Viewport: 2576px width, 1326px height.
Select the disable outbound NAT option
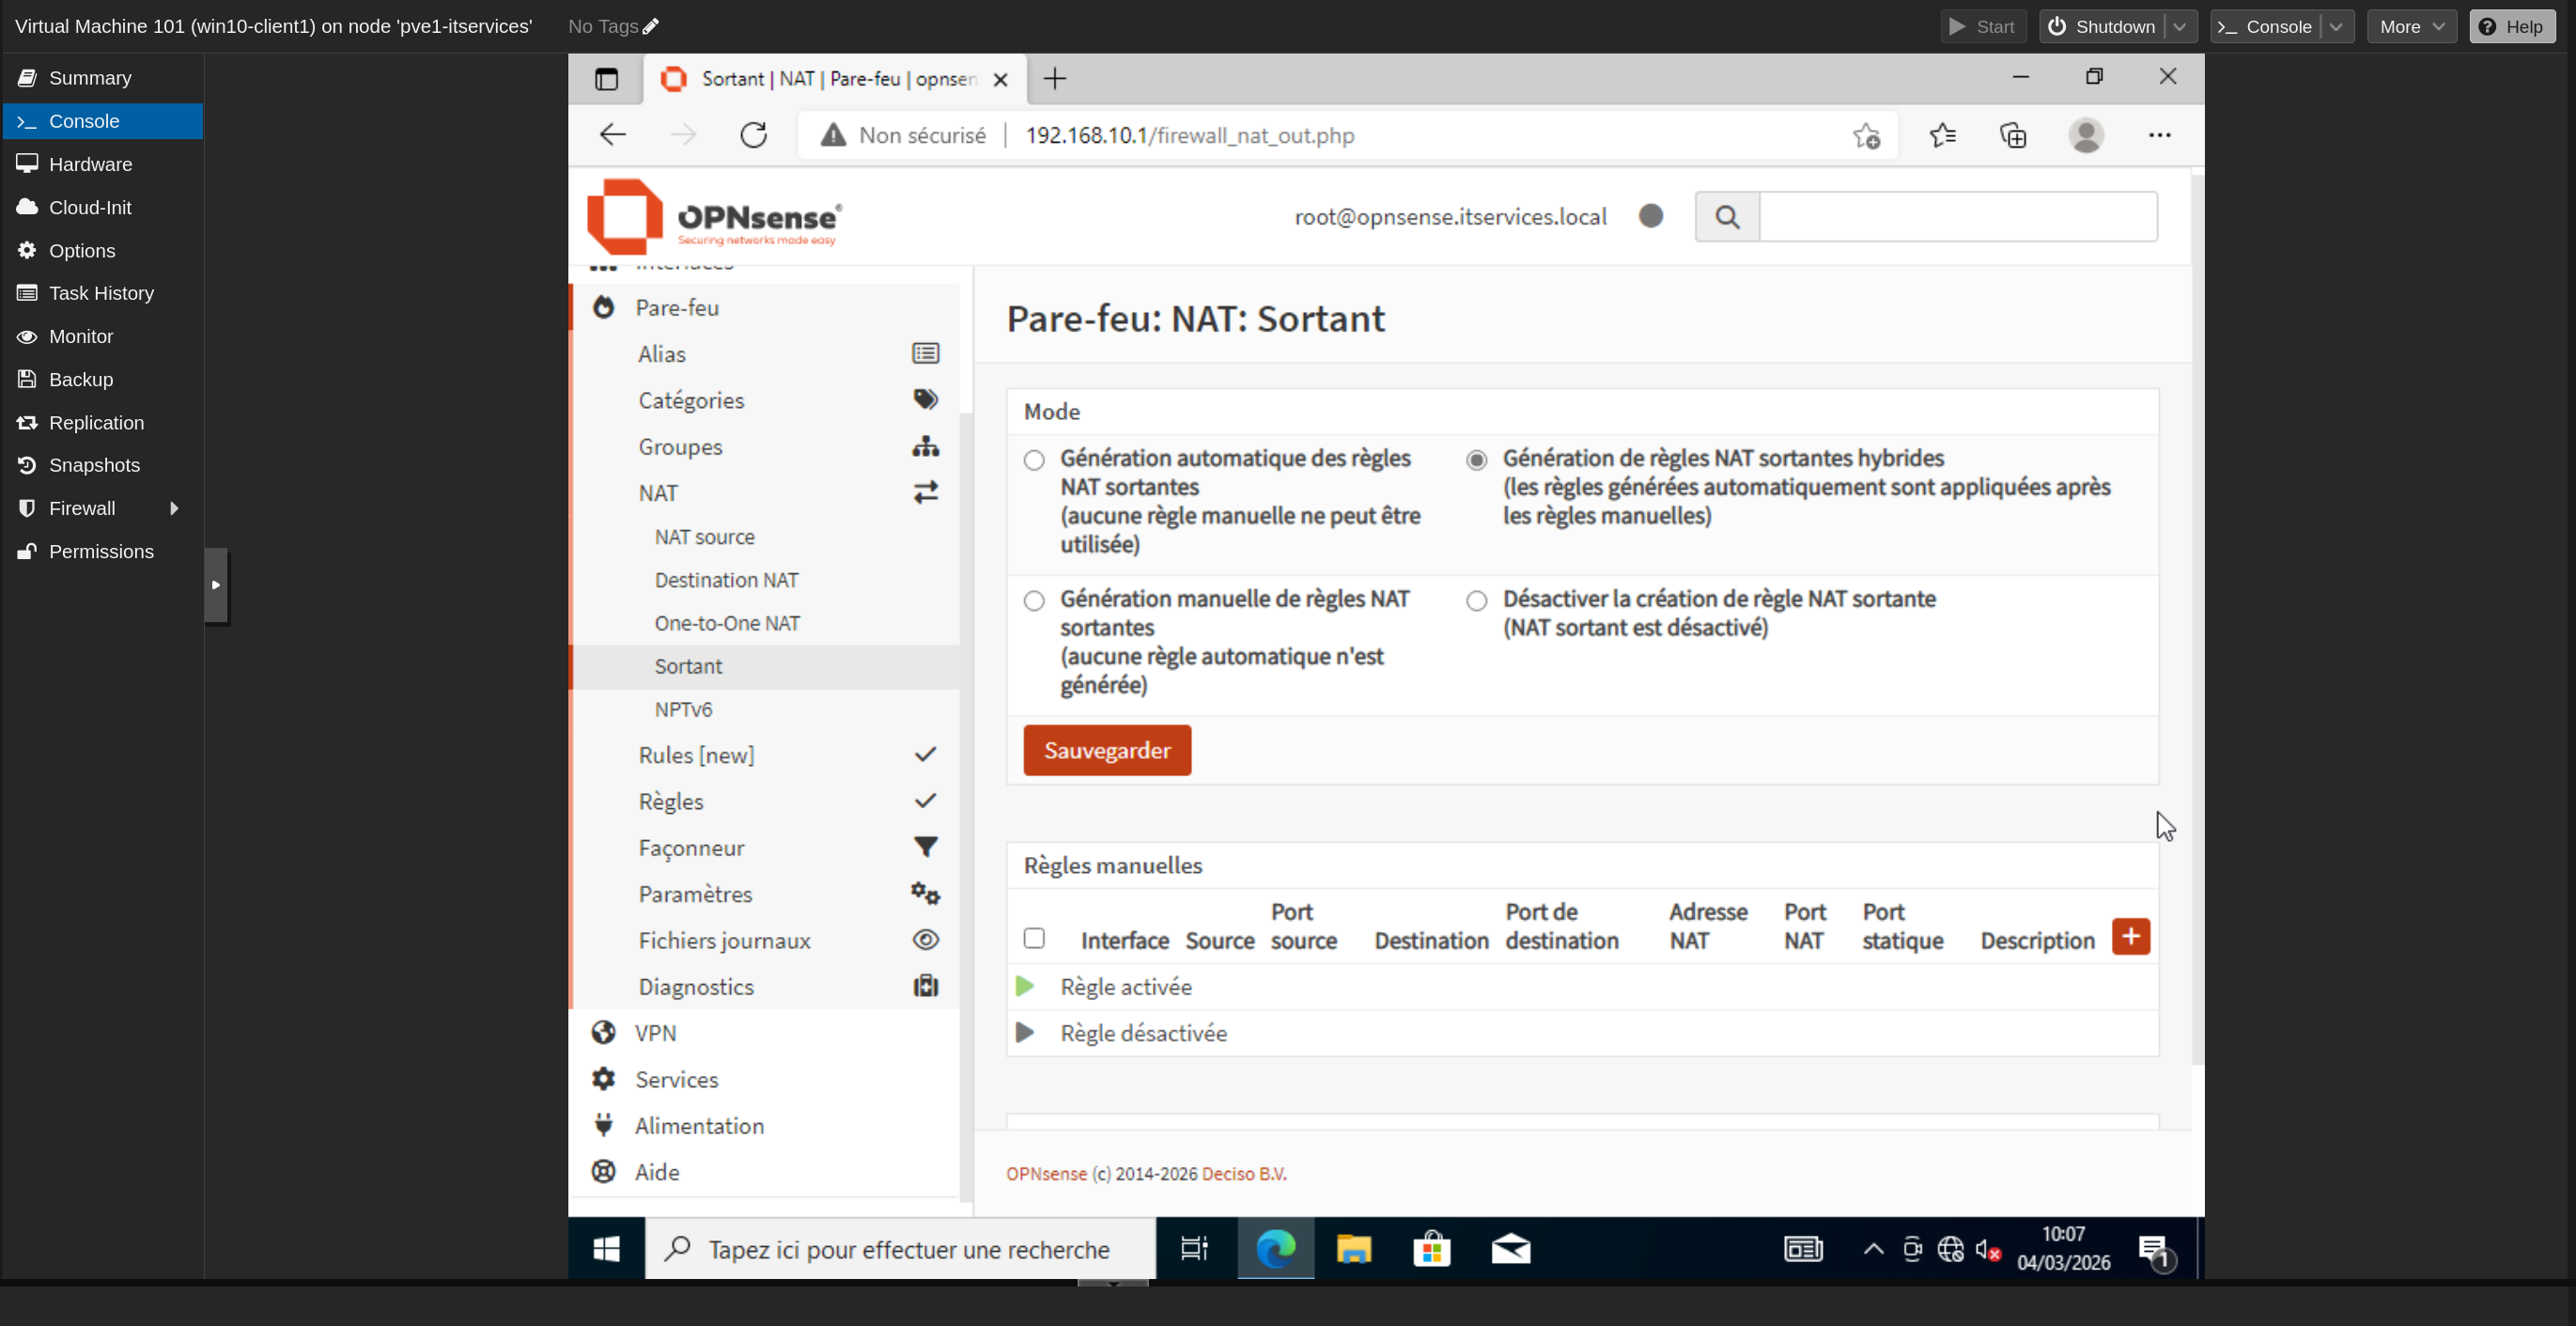point(1476,601)
